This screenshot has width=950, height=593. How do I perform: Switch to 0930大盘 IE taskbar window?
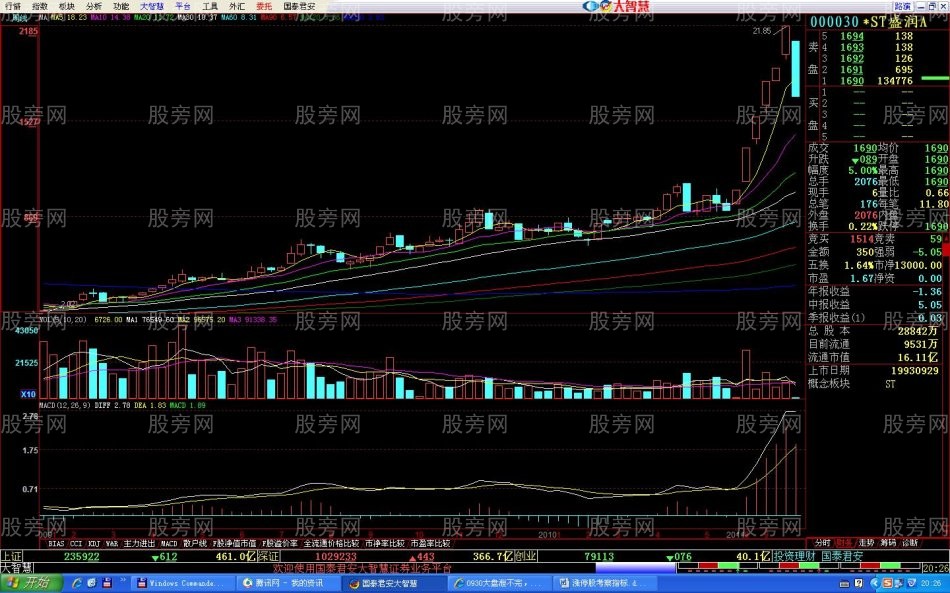(500, 583)
